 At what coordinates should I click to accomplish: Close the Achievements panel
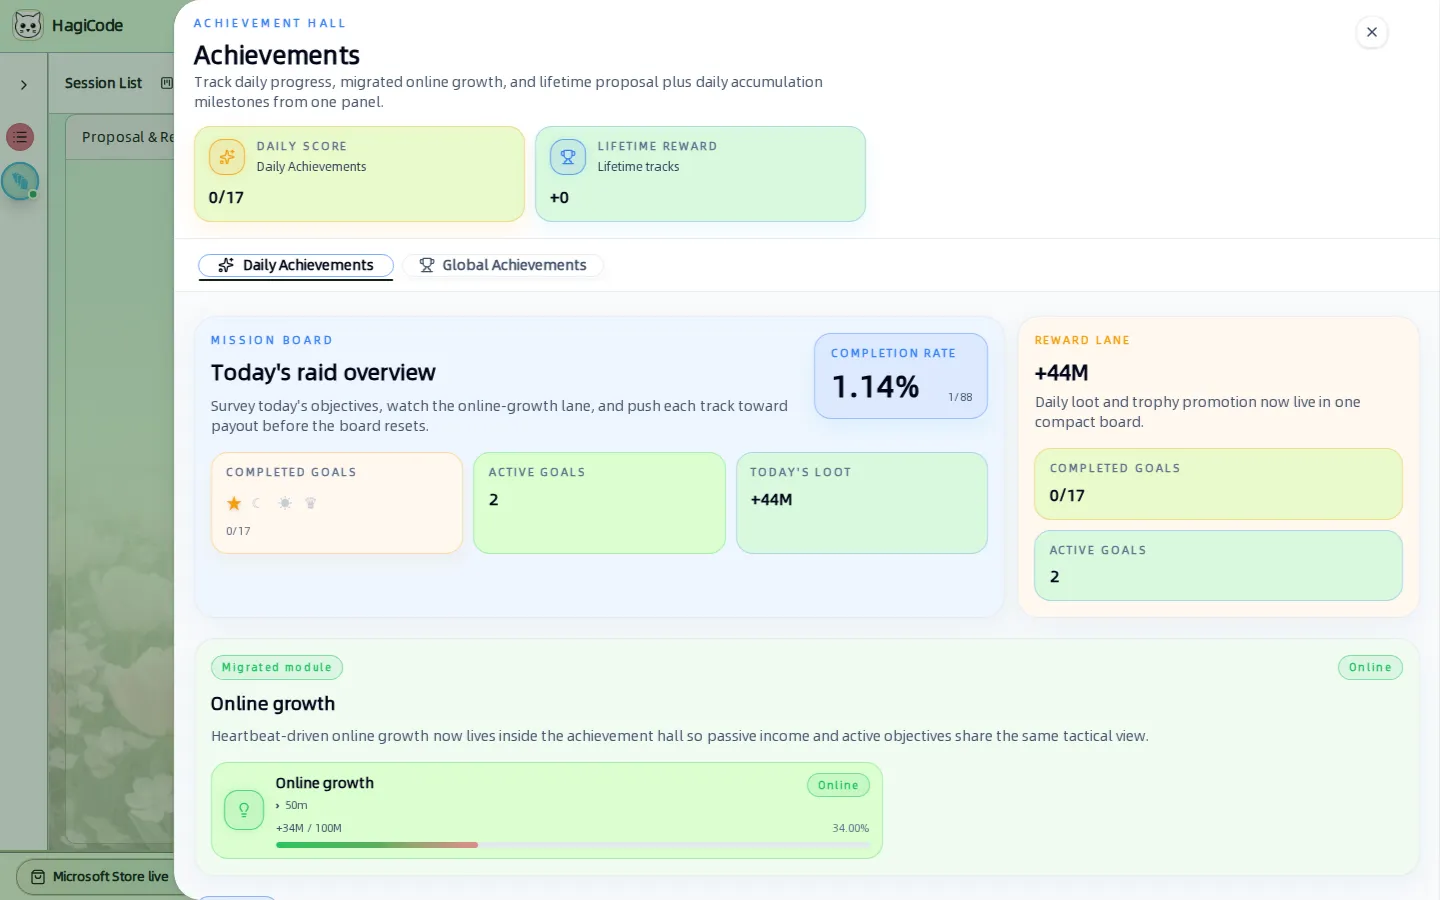coord(1372,32)
